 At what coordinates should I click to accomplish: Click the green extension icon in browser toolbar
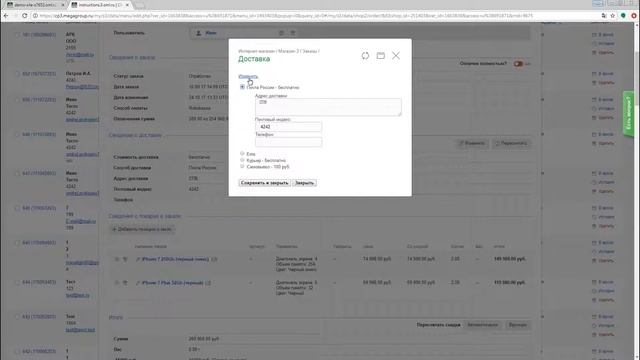pos(623,16)
